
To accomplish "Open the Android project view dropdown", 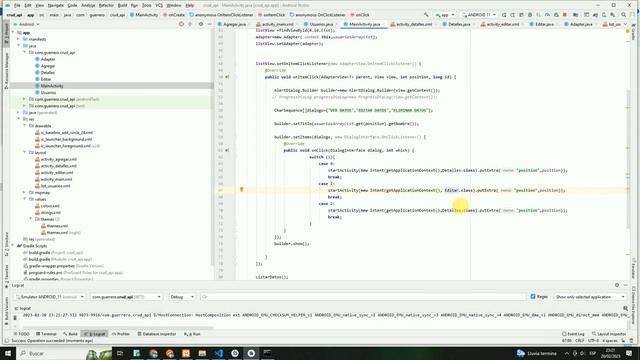I will 27,24.
